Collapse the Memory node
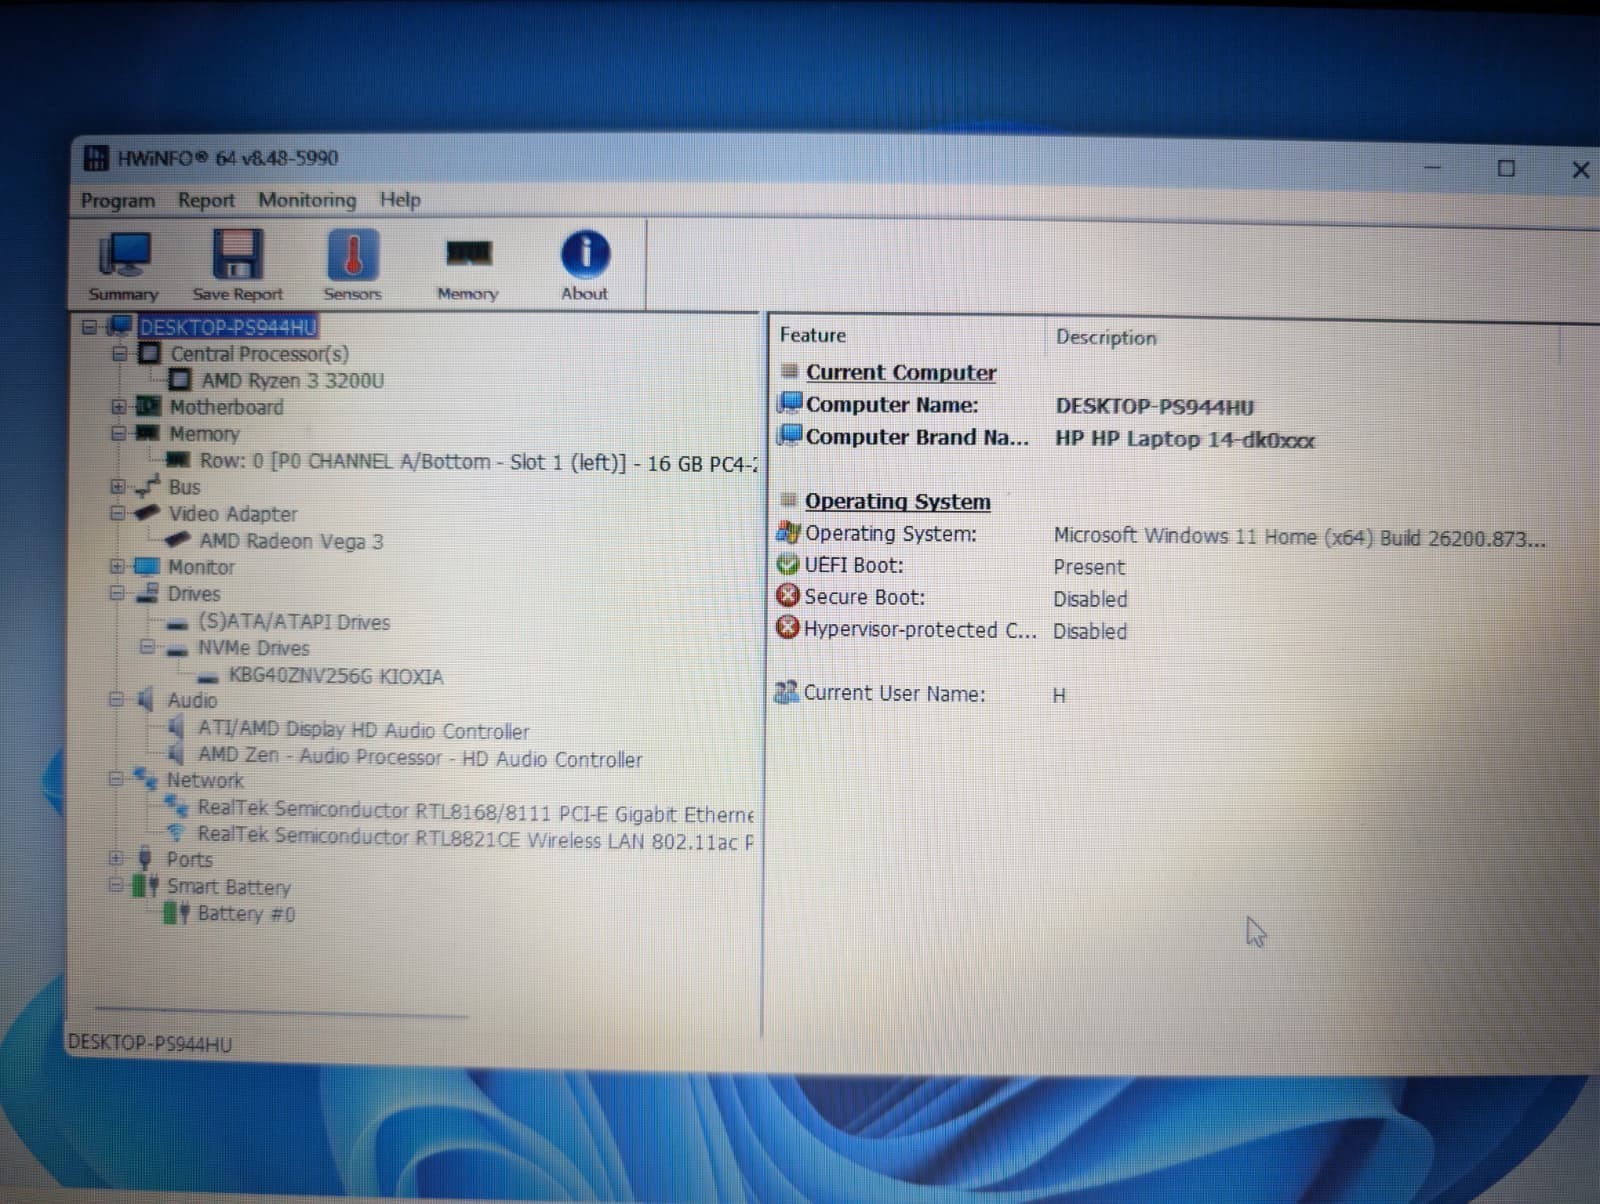The height and width of the screenshot is (1204, 1600). pyautogui.click(x=118, y=433)
